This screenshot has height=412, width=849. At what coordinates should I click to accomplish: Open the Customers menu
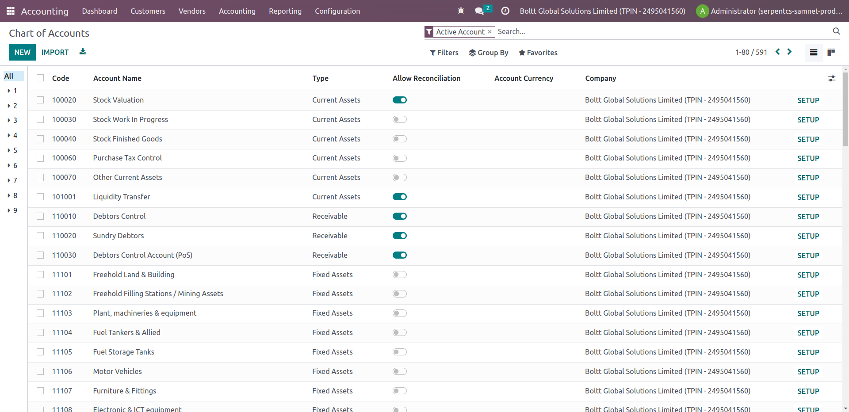tap(148, 11)
